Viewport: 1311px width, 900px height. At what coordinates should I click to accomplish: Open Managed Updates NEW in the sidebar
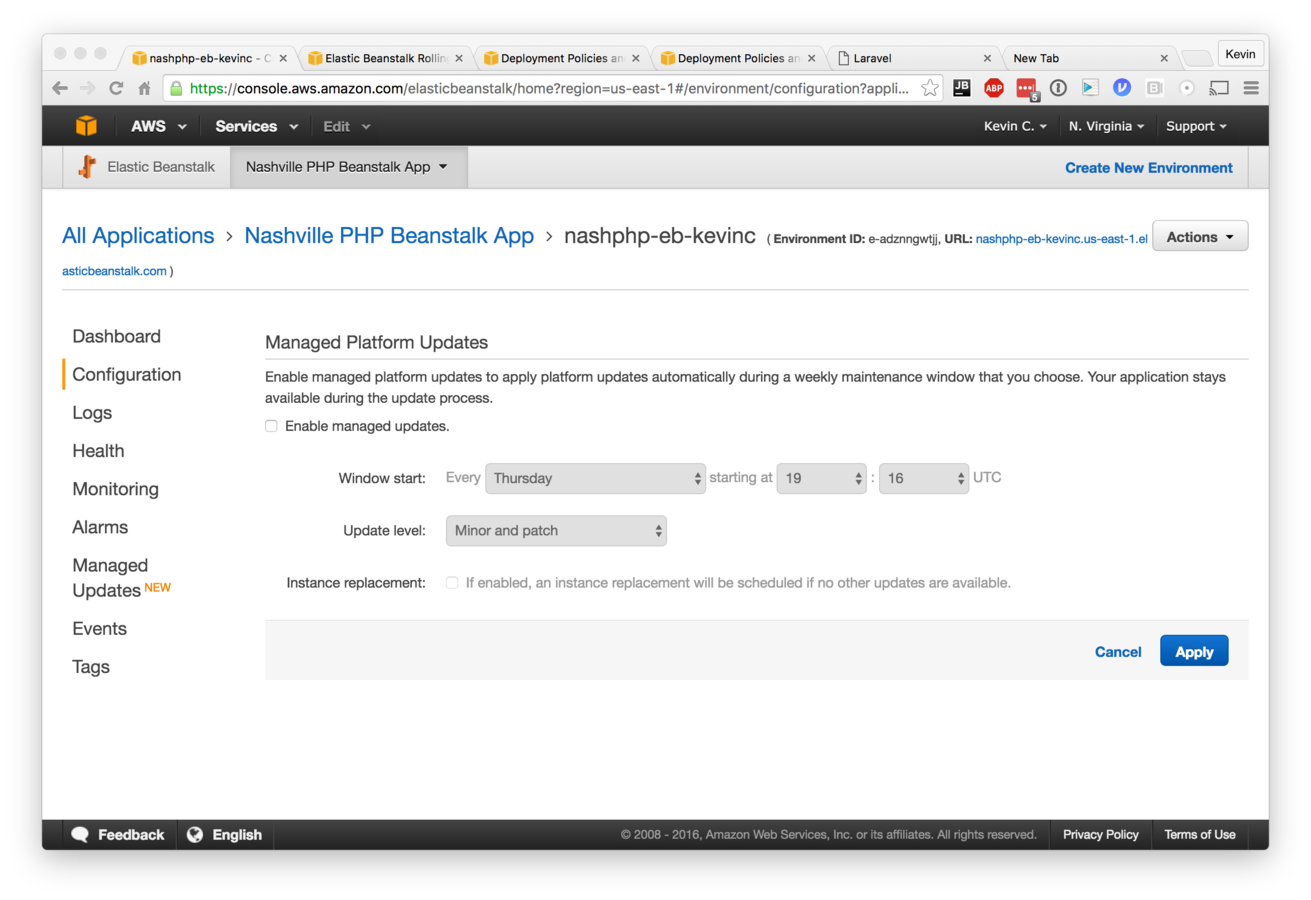[121, 578]
